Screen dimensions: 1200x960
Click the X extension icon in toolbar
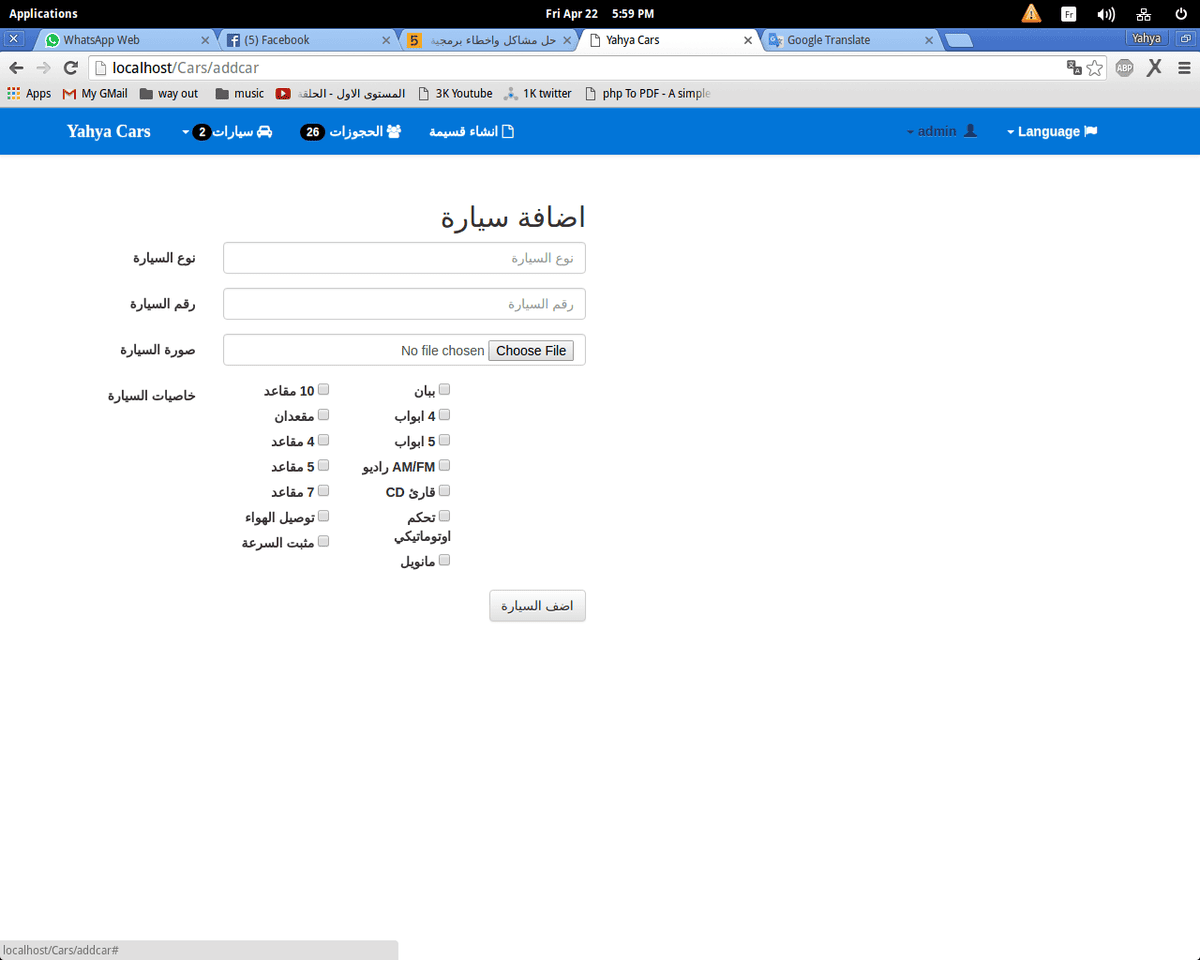pyautogui.click(x=1154, y=68)
